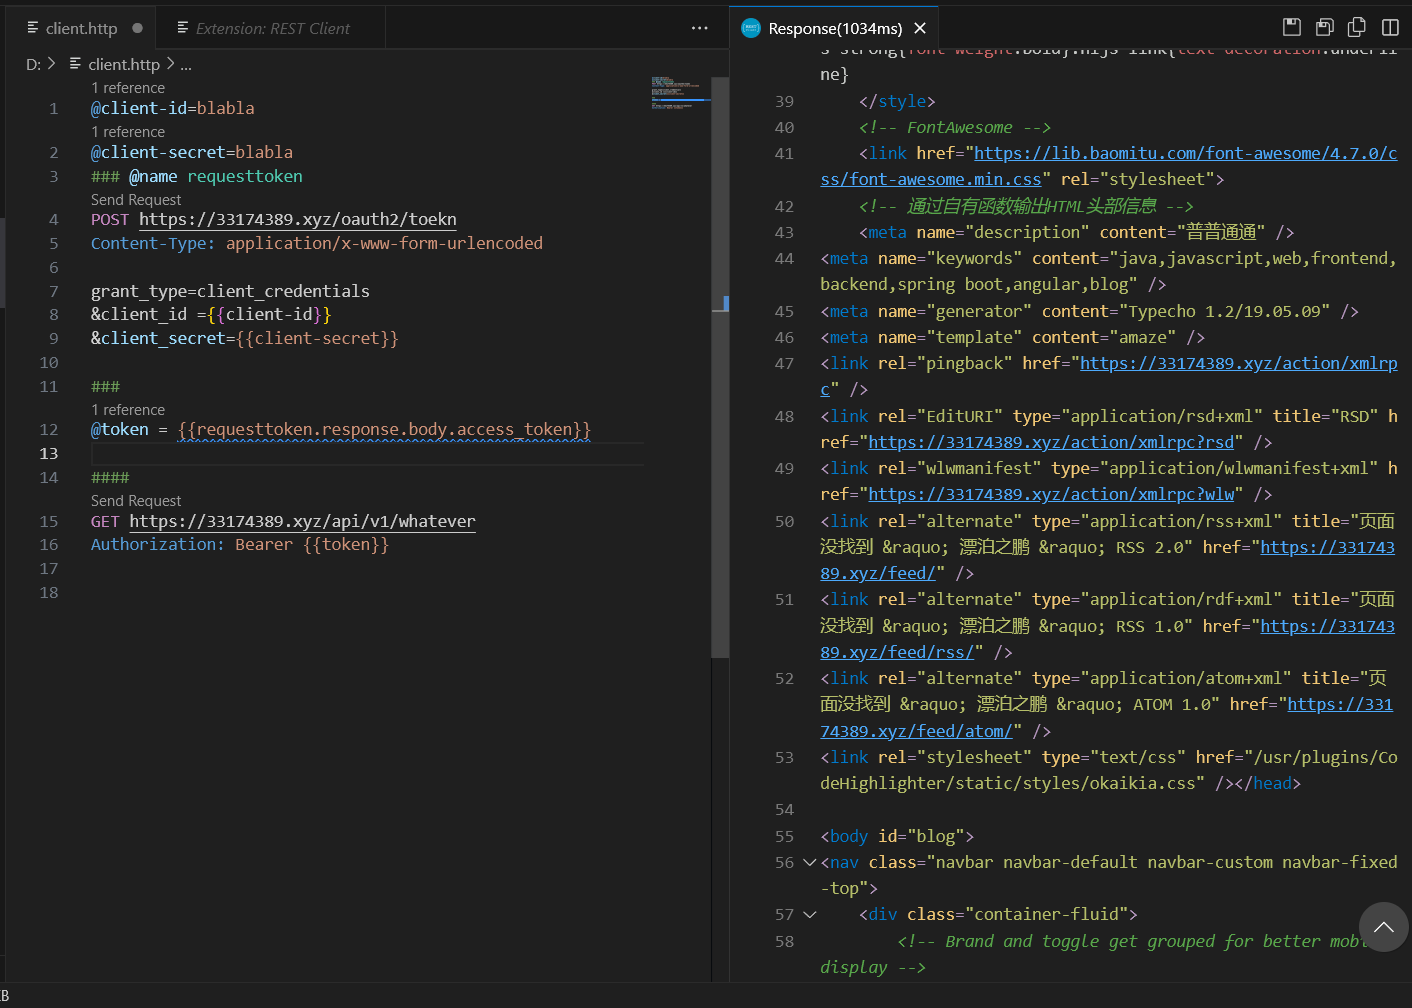The height and width of the screenshot is (1008, 1412).
Task: Click the breadcrumb ellipsis segment
Action: pyautogui.click(x=186, y=65)
